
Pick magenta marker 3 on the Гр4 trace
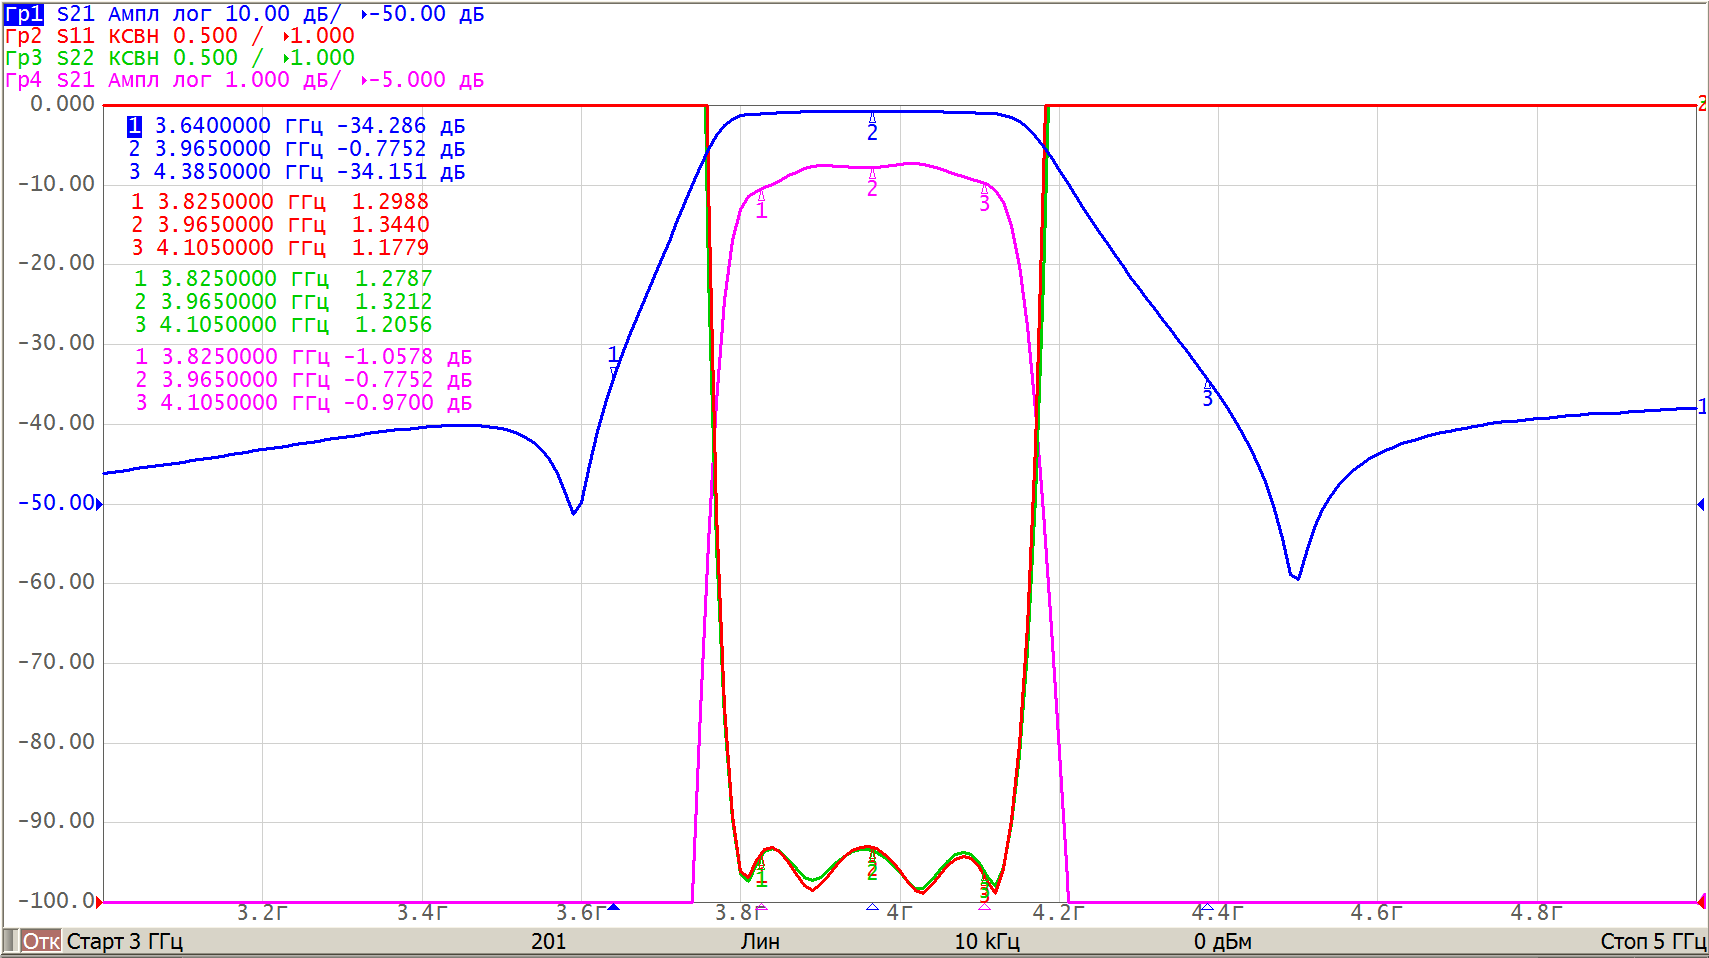tap(984, 198)
